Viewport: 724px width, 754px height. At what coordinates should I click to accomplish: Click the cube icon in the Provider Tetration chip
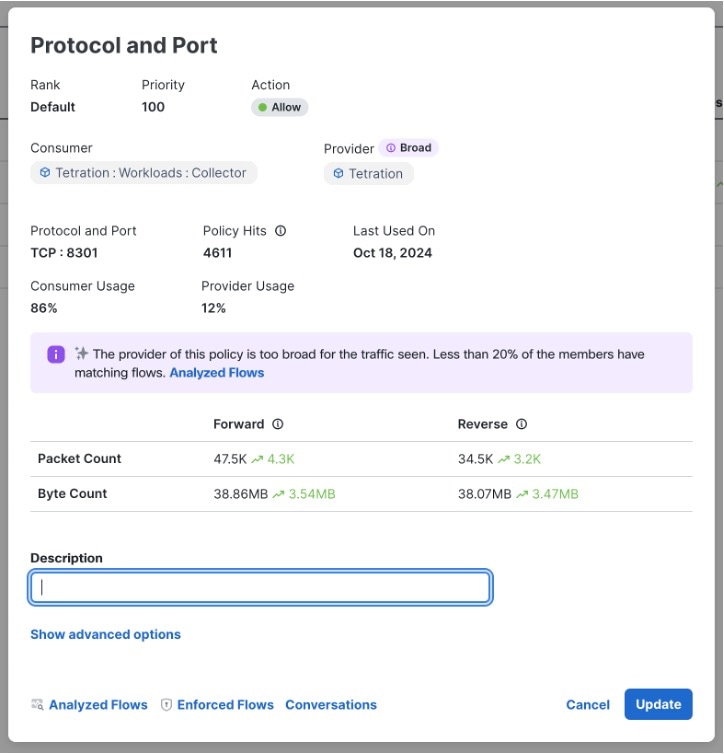point(338,174)
